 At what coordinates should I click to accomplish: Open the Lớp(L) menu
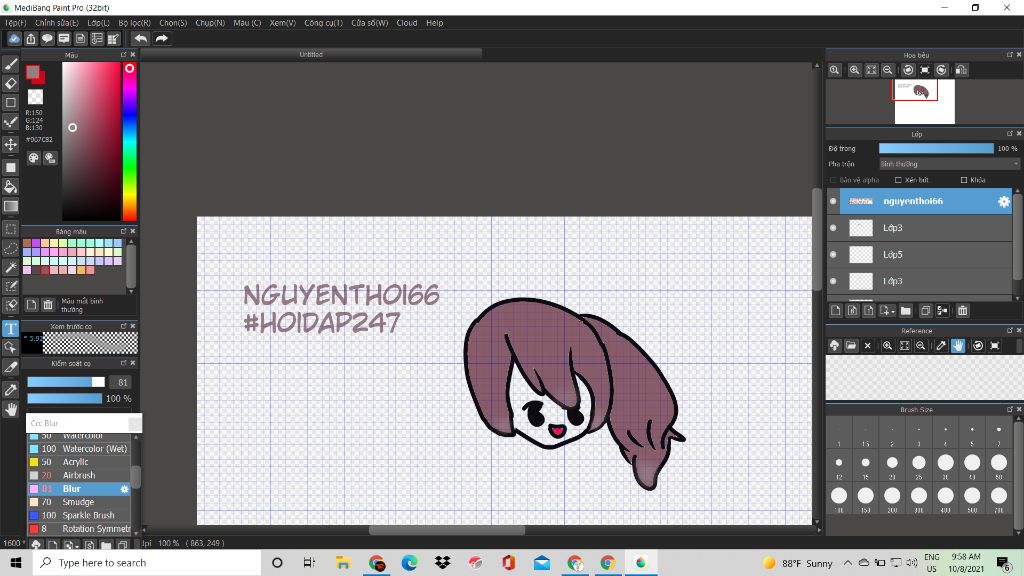point(99,23)
